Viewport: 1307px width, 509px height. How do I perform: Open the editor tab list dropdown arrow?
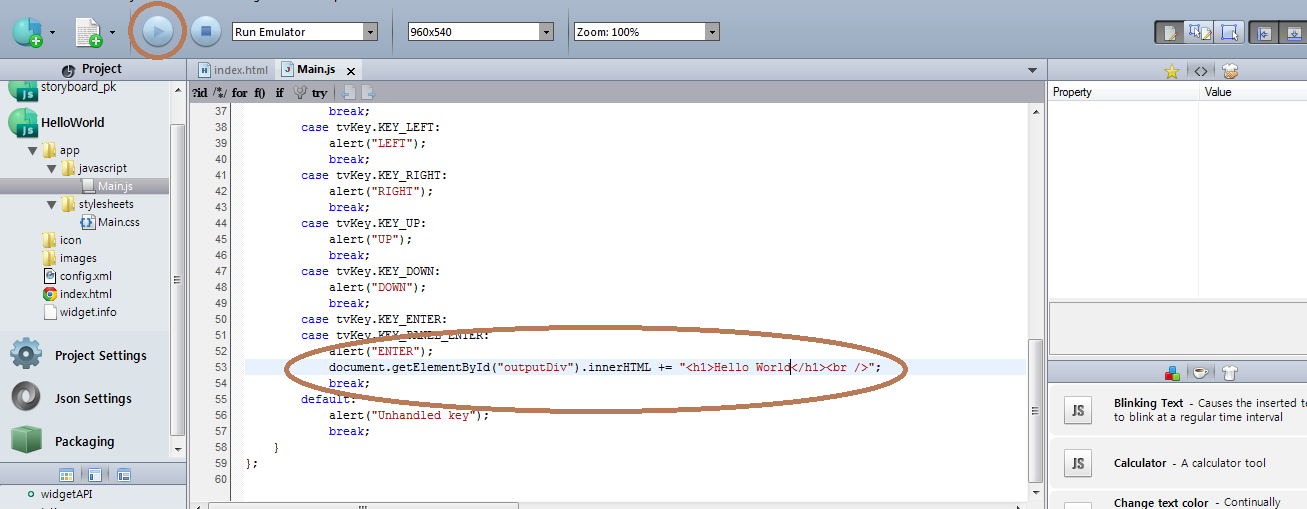tap(1032, 70)
